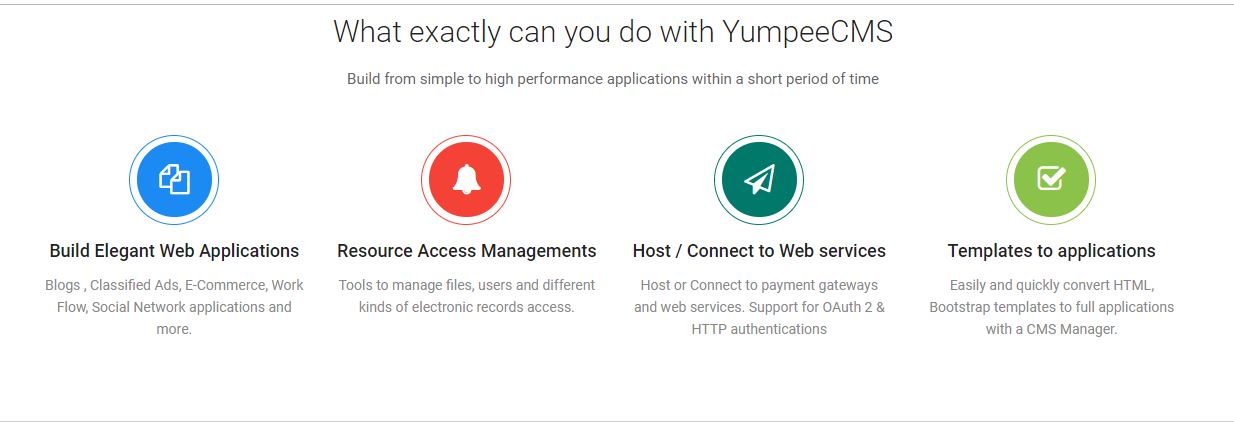
Task: Click the light green check square icon
Action: coord(1051,180)
